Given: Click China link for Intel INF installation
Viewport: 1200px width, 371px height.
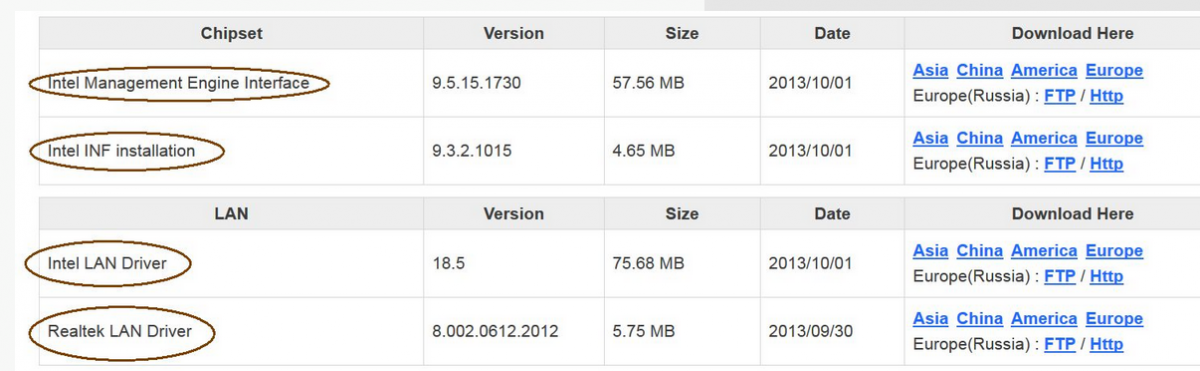Looking at the screenshot, I should [x=979, y=139].
